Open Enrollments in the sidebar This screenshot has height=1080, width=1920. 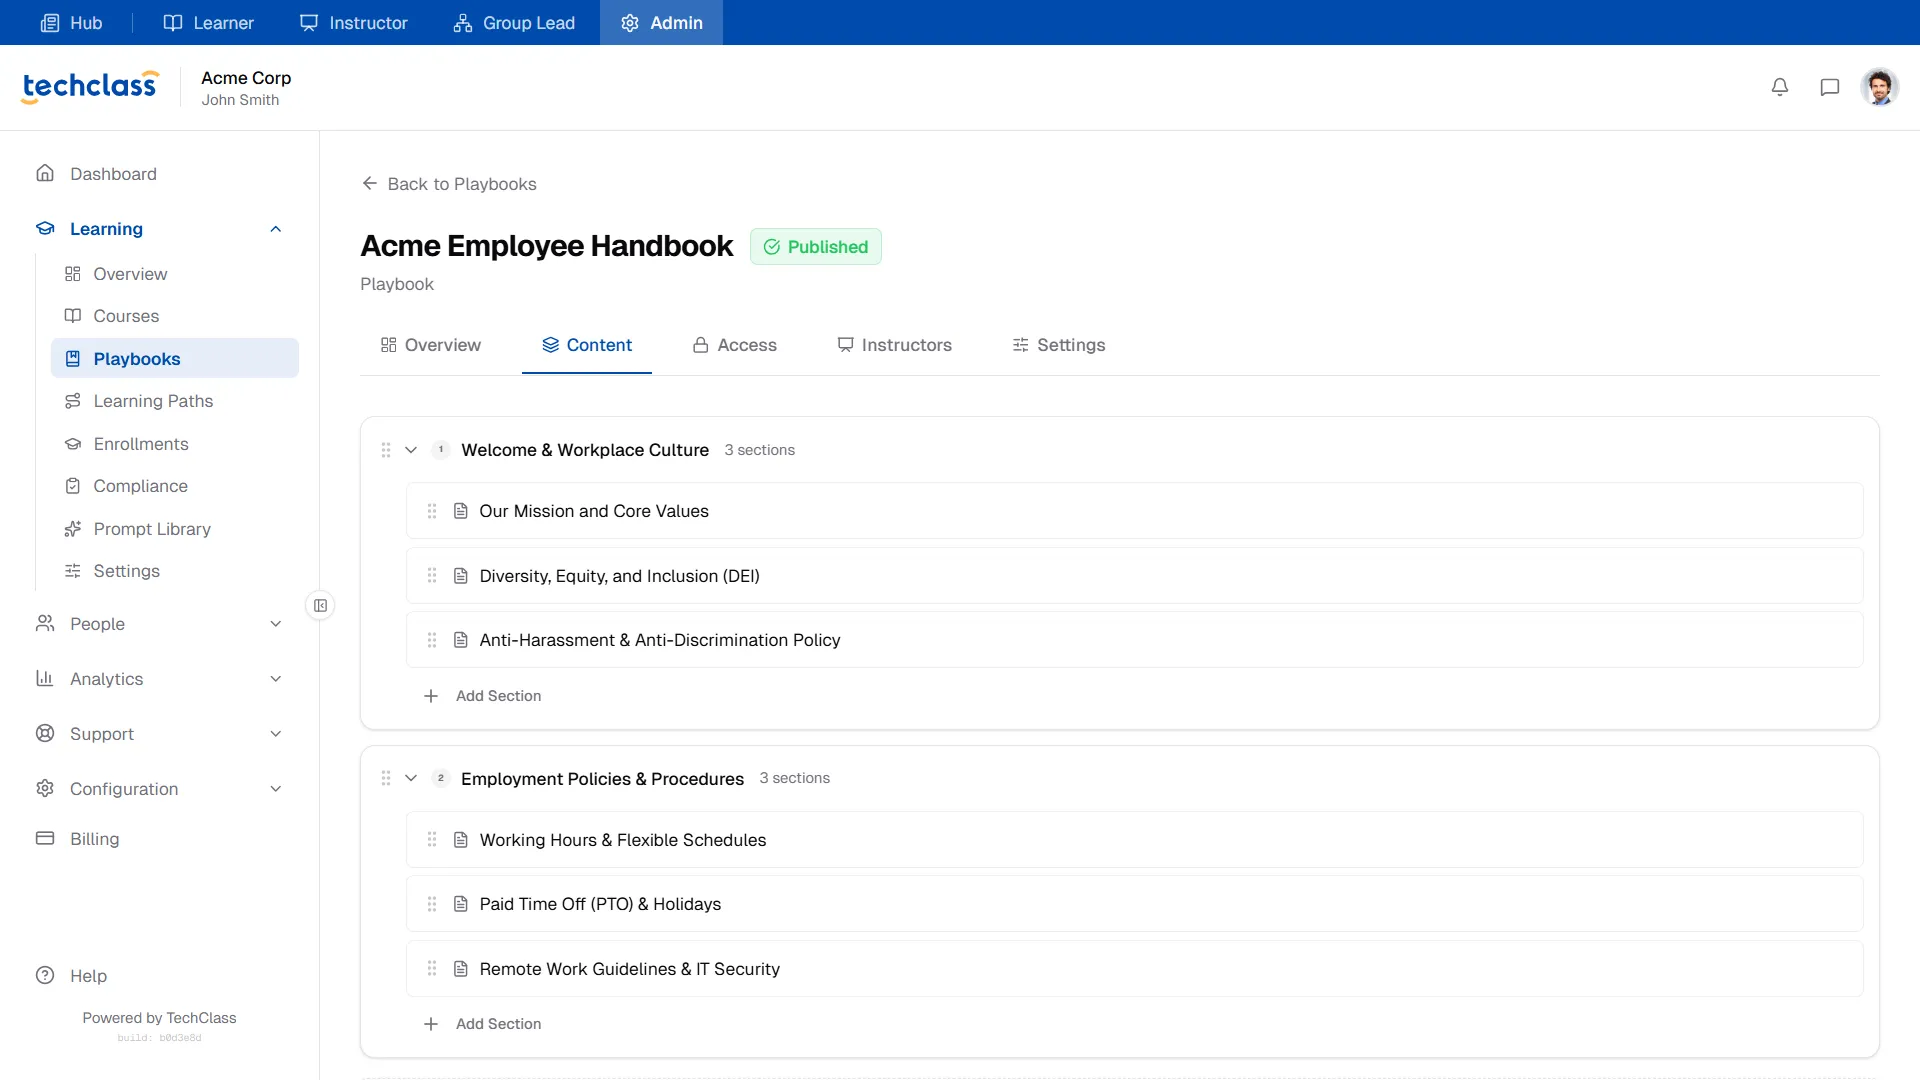pos(175,444)
